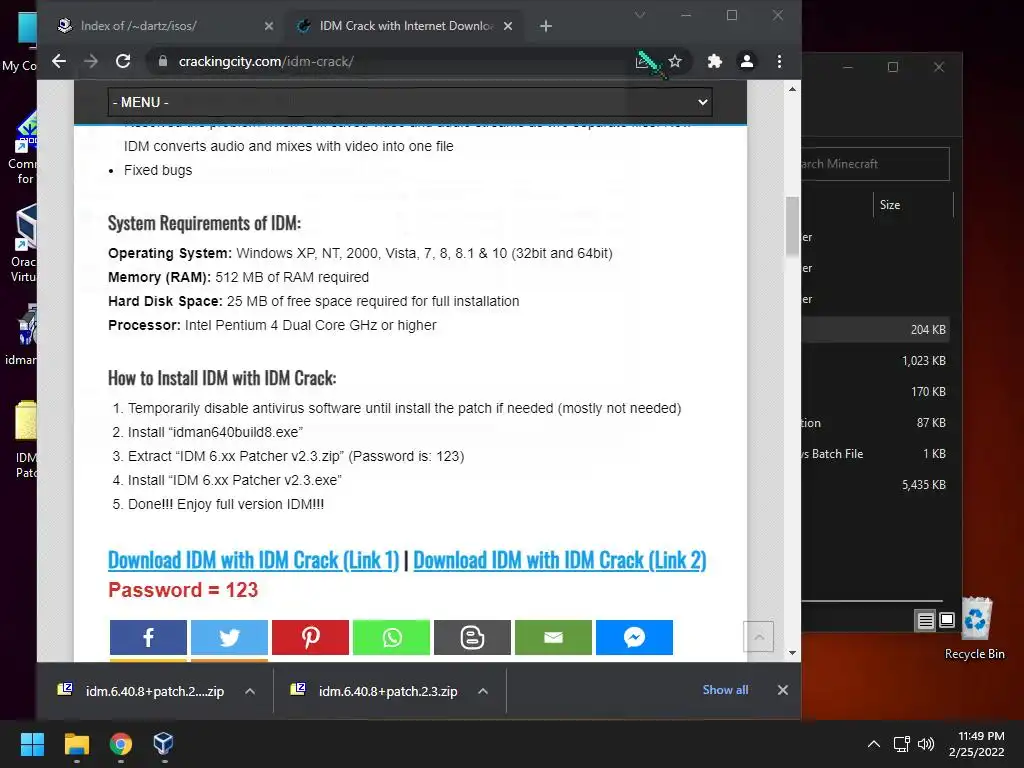Click the page scrollbar up arrow
The height and width of the screenshot is (768, 1024).
792,89
